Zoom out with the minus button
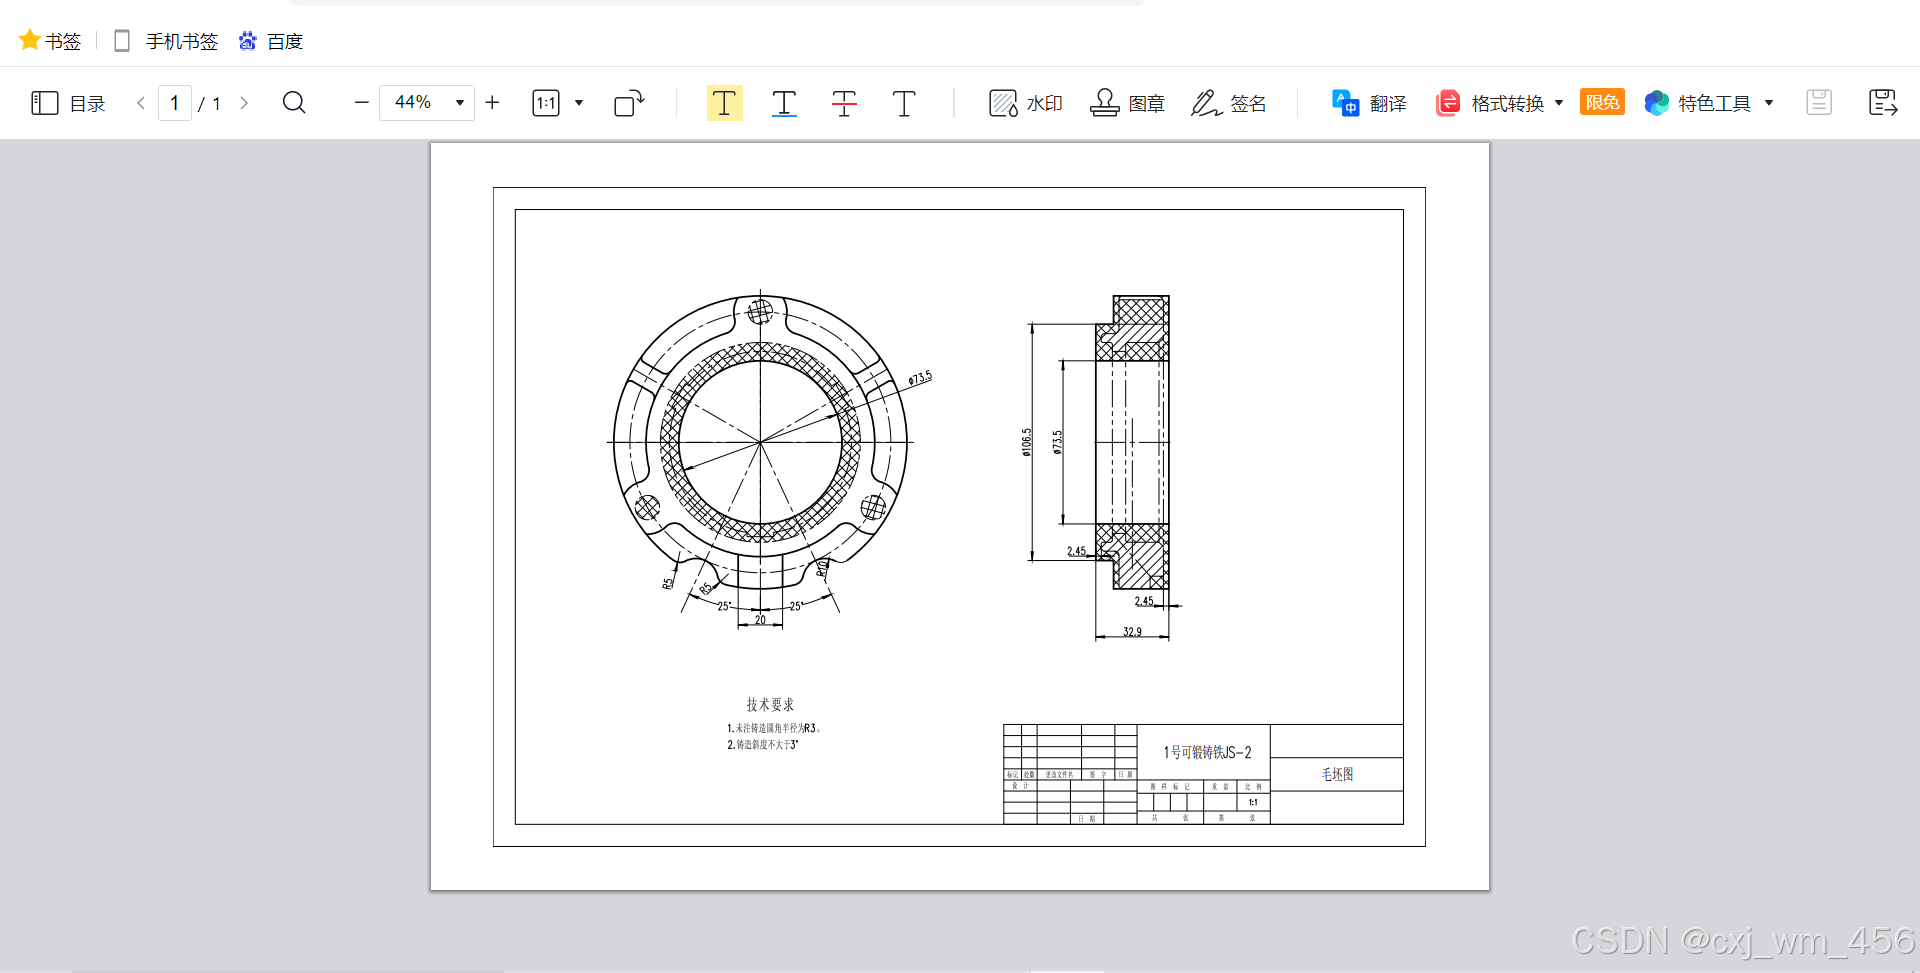Image resolution: width=1920 pixels, height=973 pixels. 362,103
